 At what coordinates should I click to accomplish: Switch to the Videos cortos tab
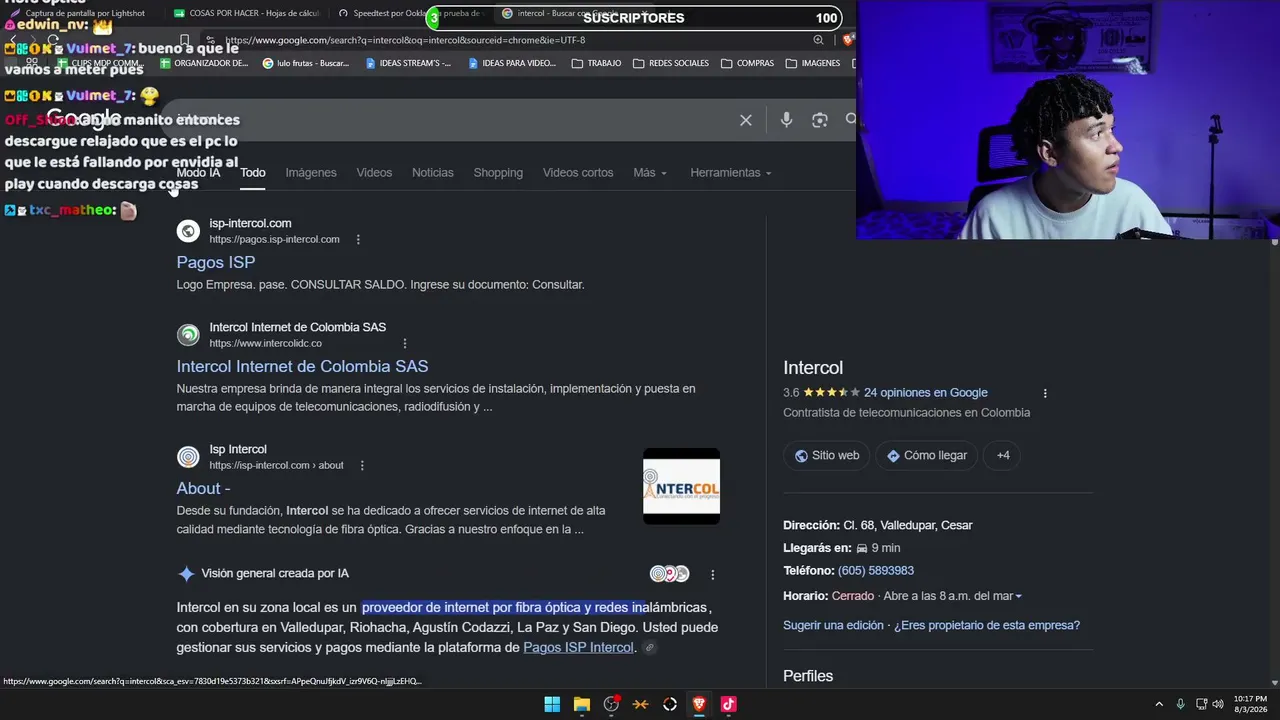click(x=578, y=173)
